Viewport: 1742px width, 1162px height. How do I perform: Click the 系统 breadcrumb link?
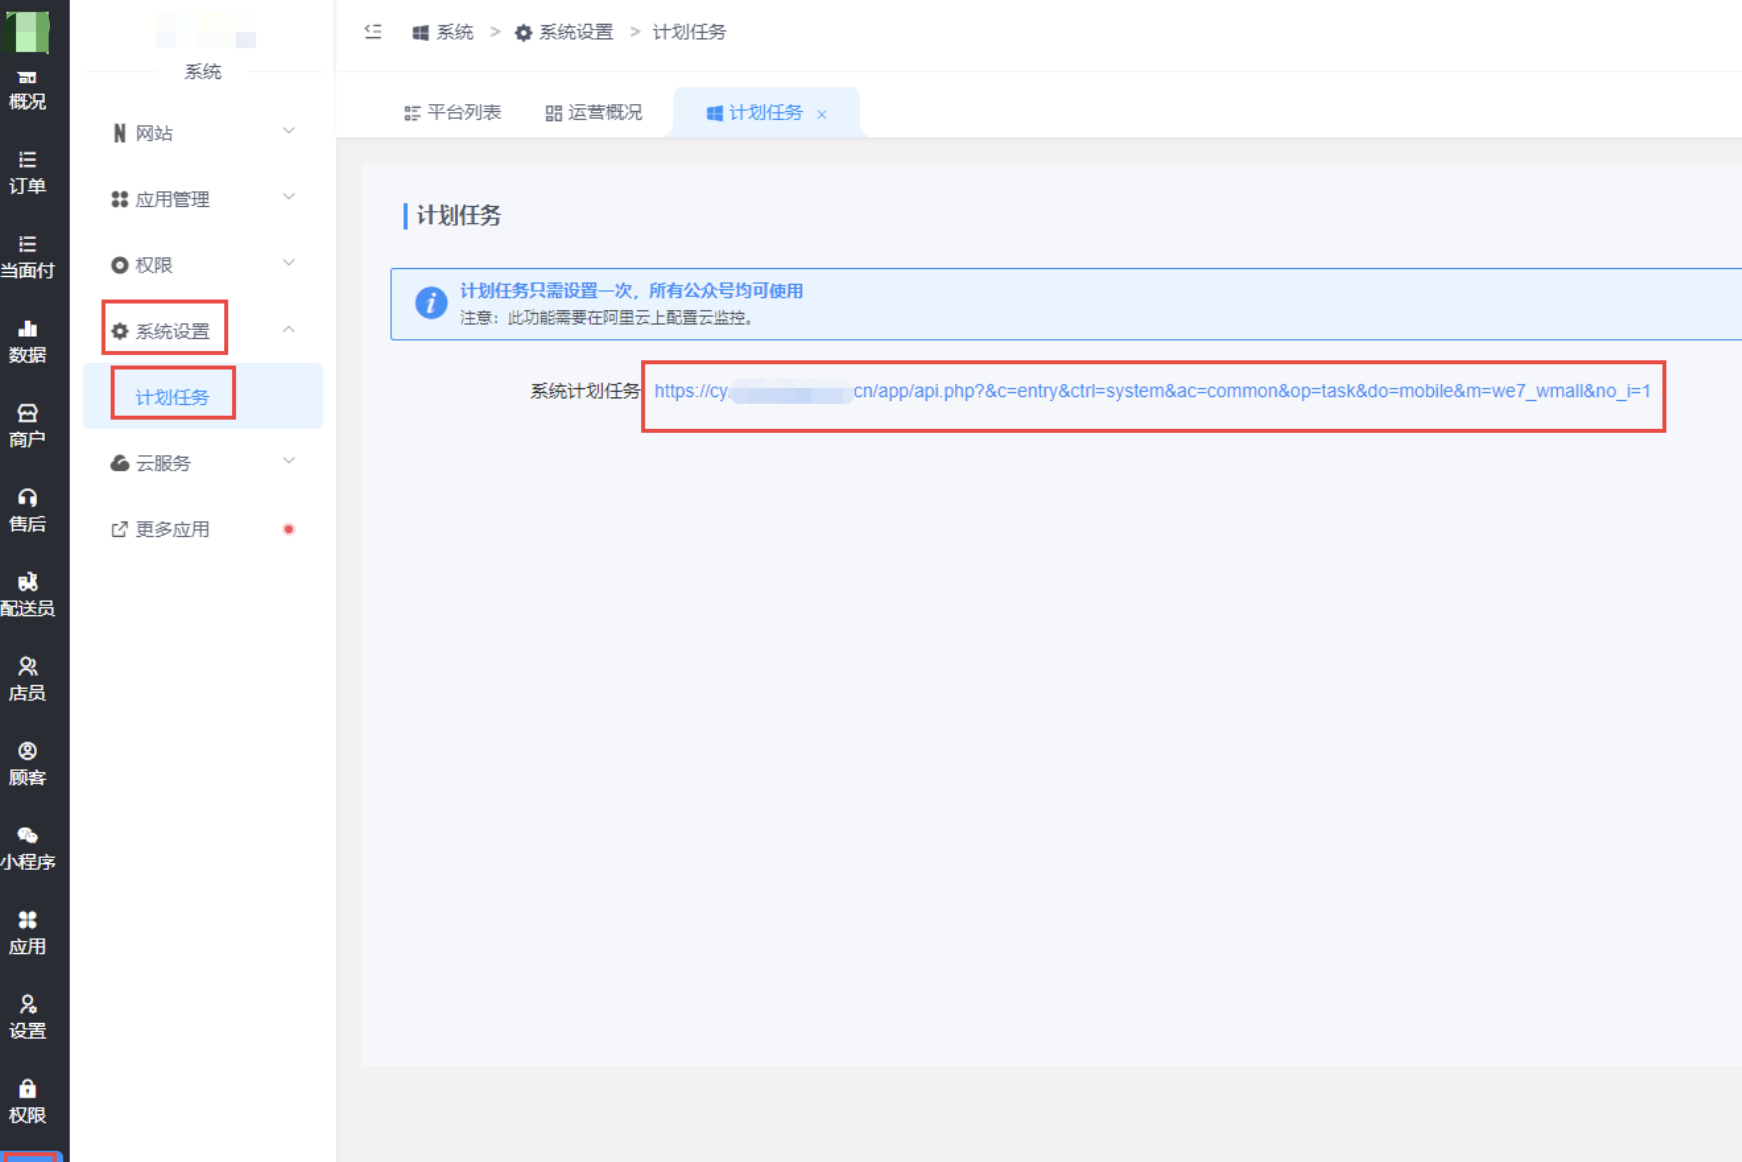coord(455,32)
